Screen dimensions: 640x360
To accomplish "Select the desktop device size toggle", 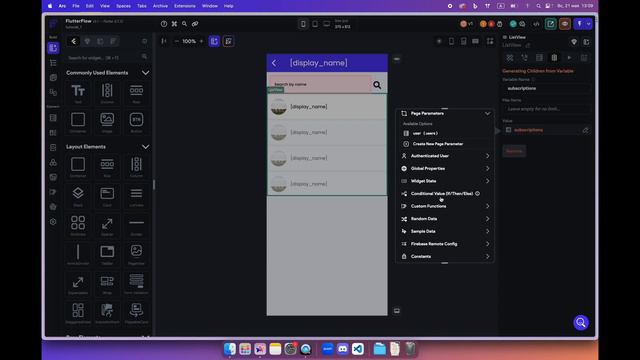I will coord(327,24).
